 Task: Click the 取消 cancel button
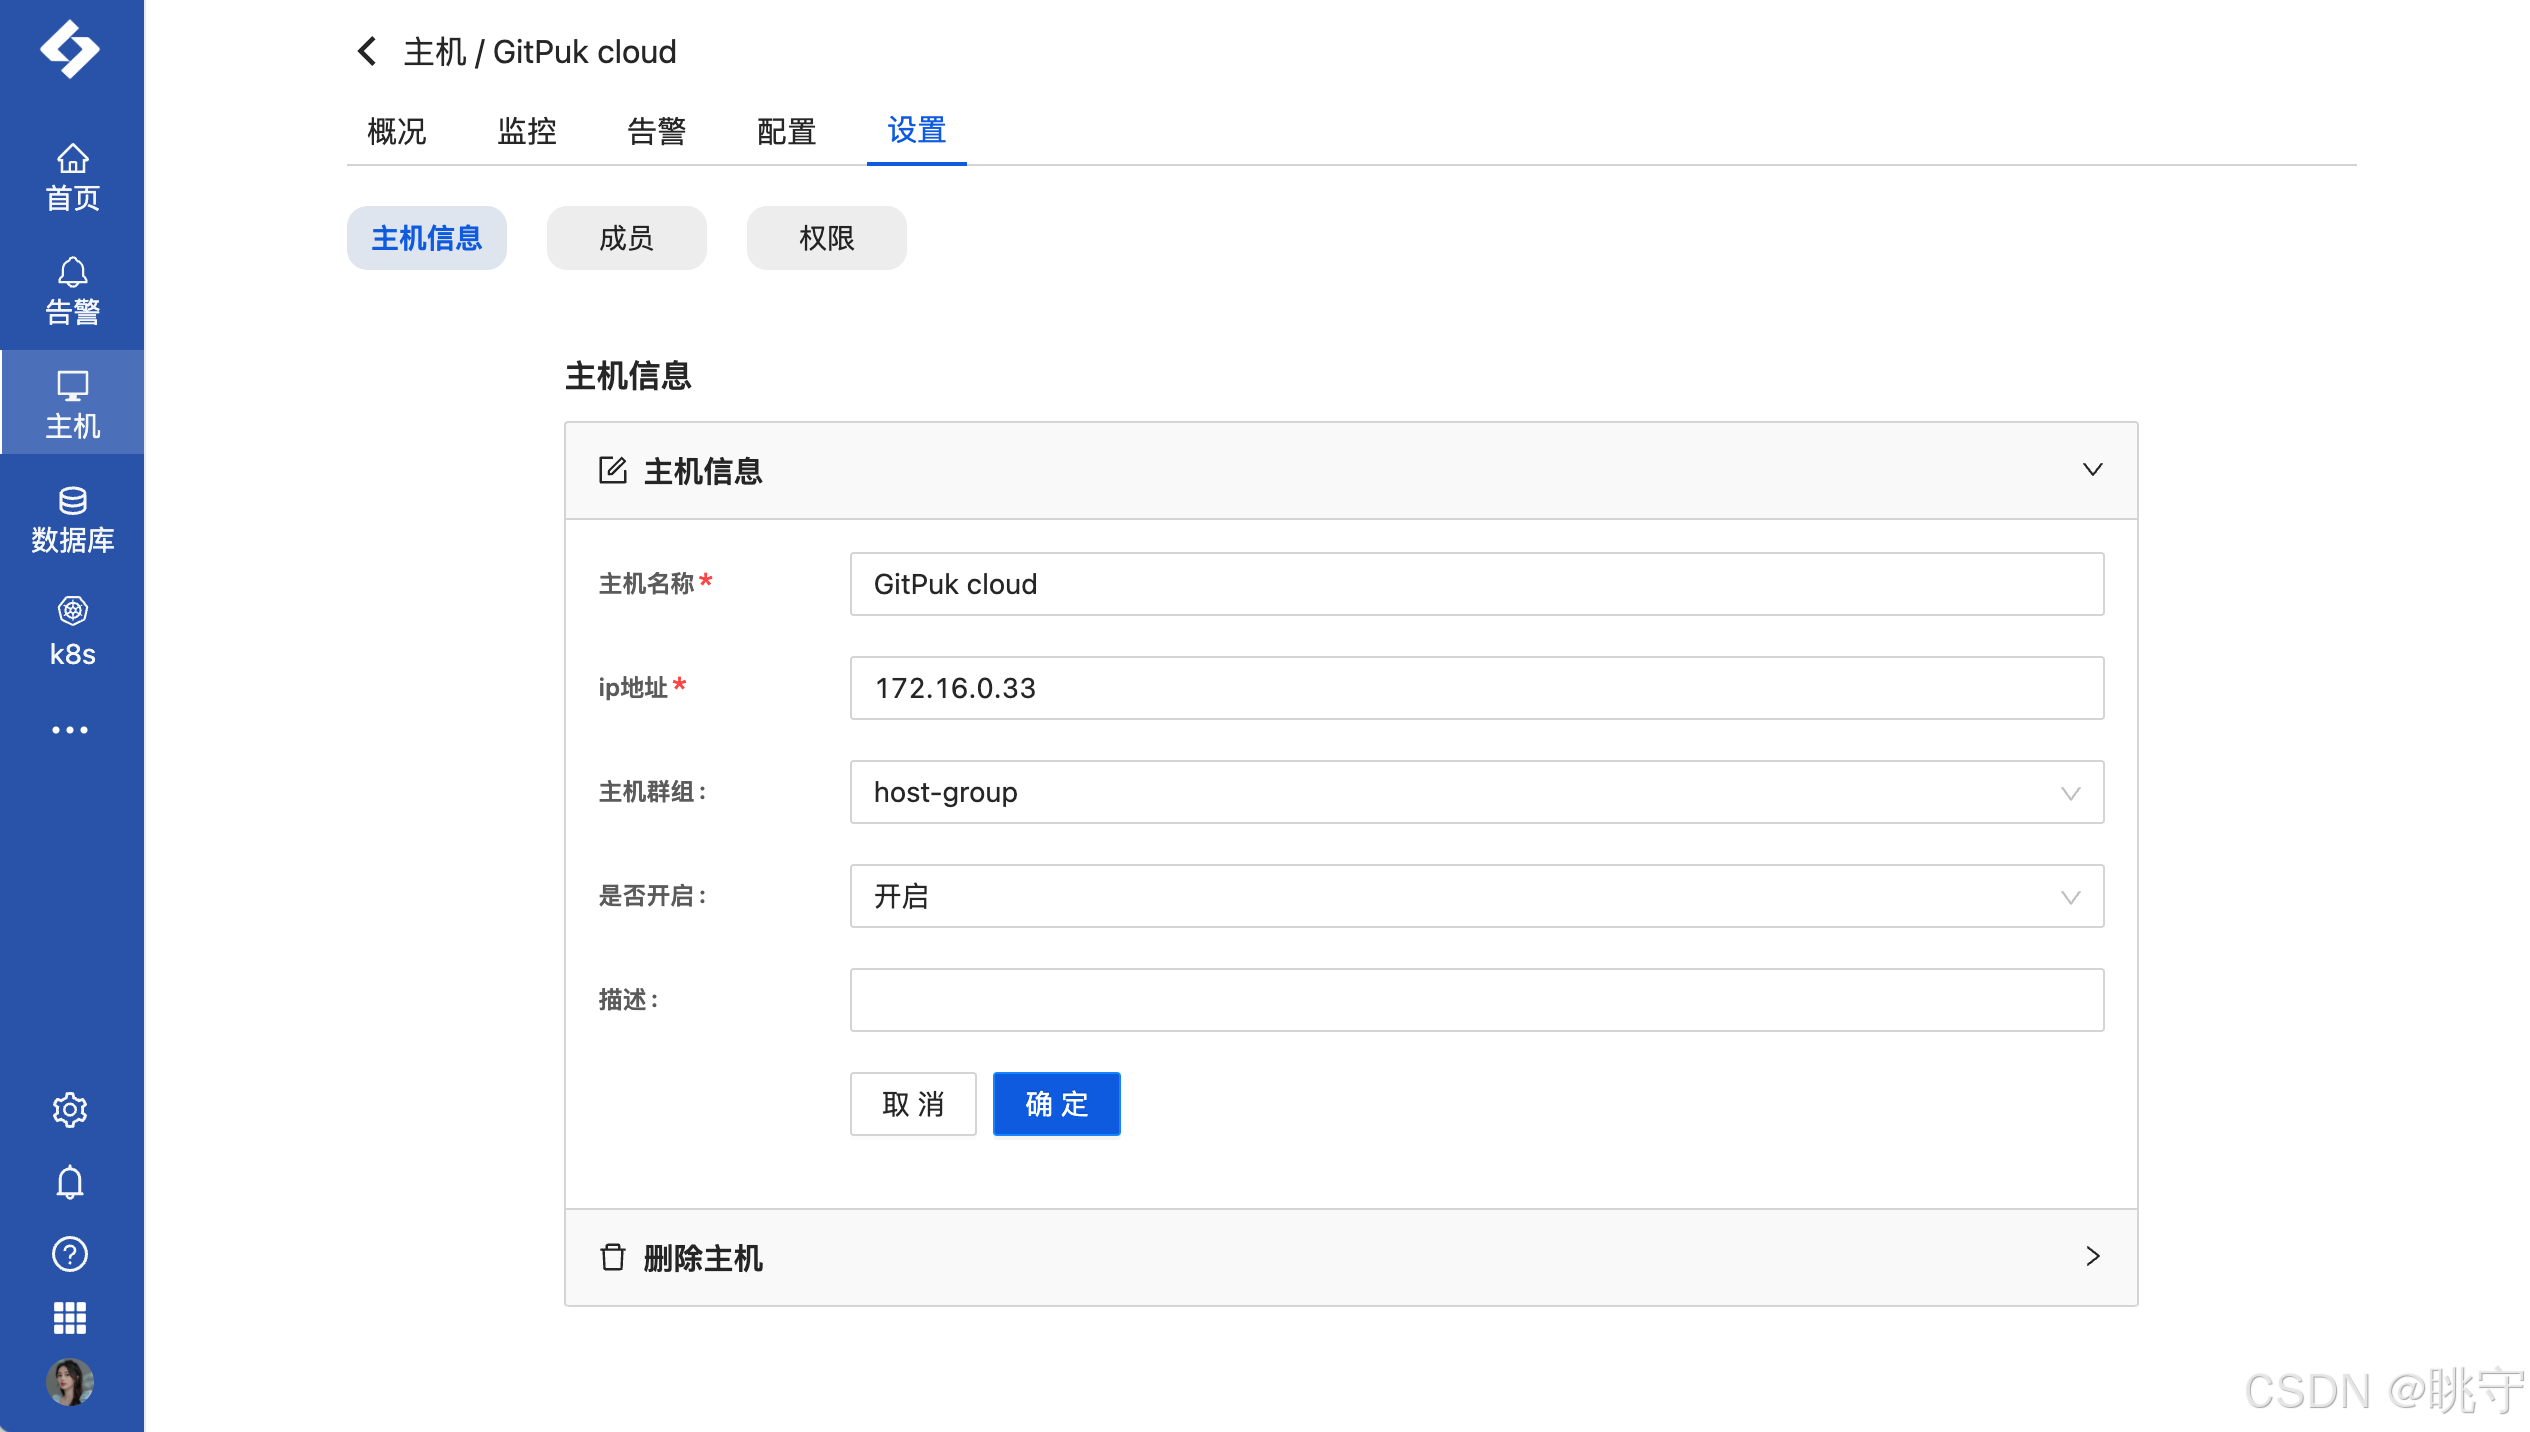pos(913,1104)
